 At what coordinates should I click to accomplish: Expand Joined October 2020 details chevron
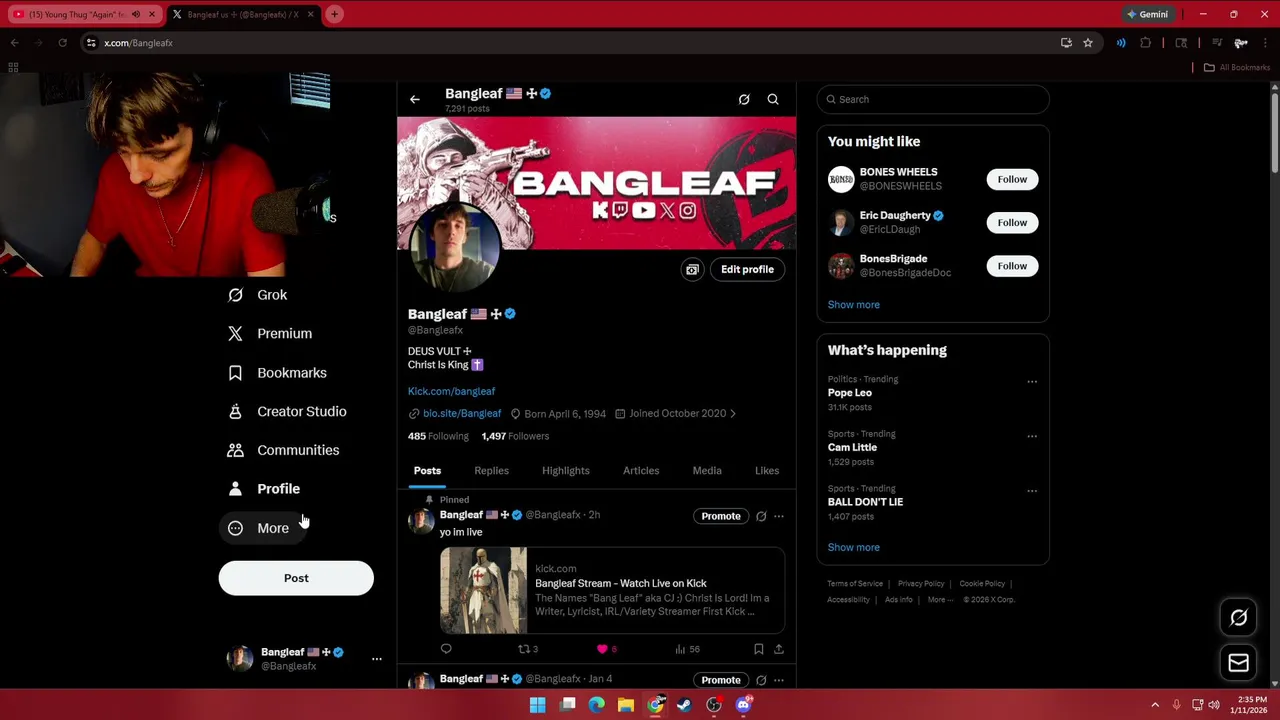coord(733,413)
